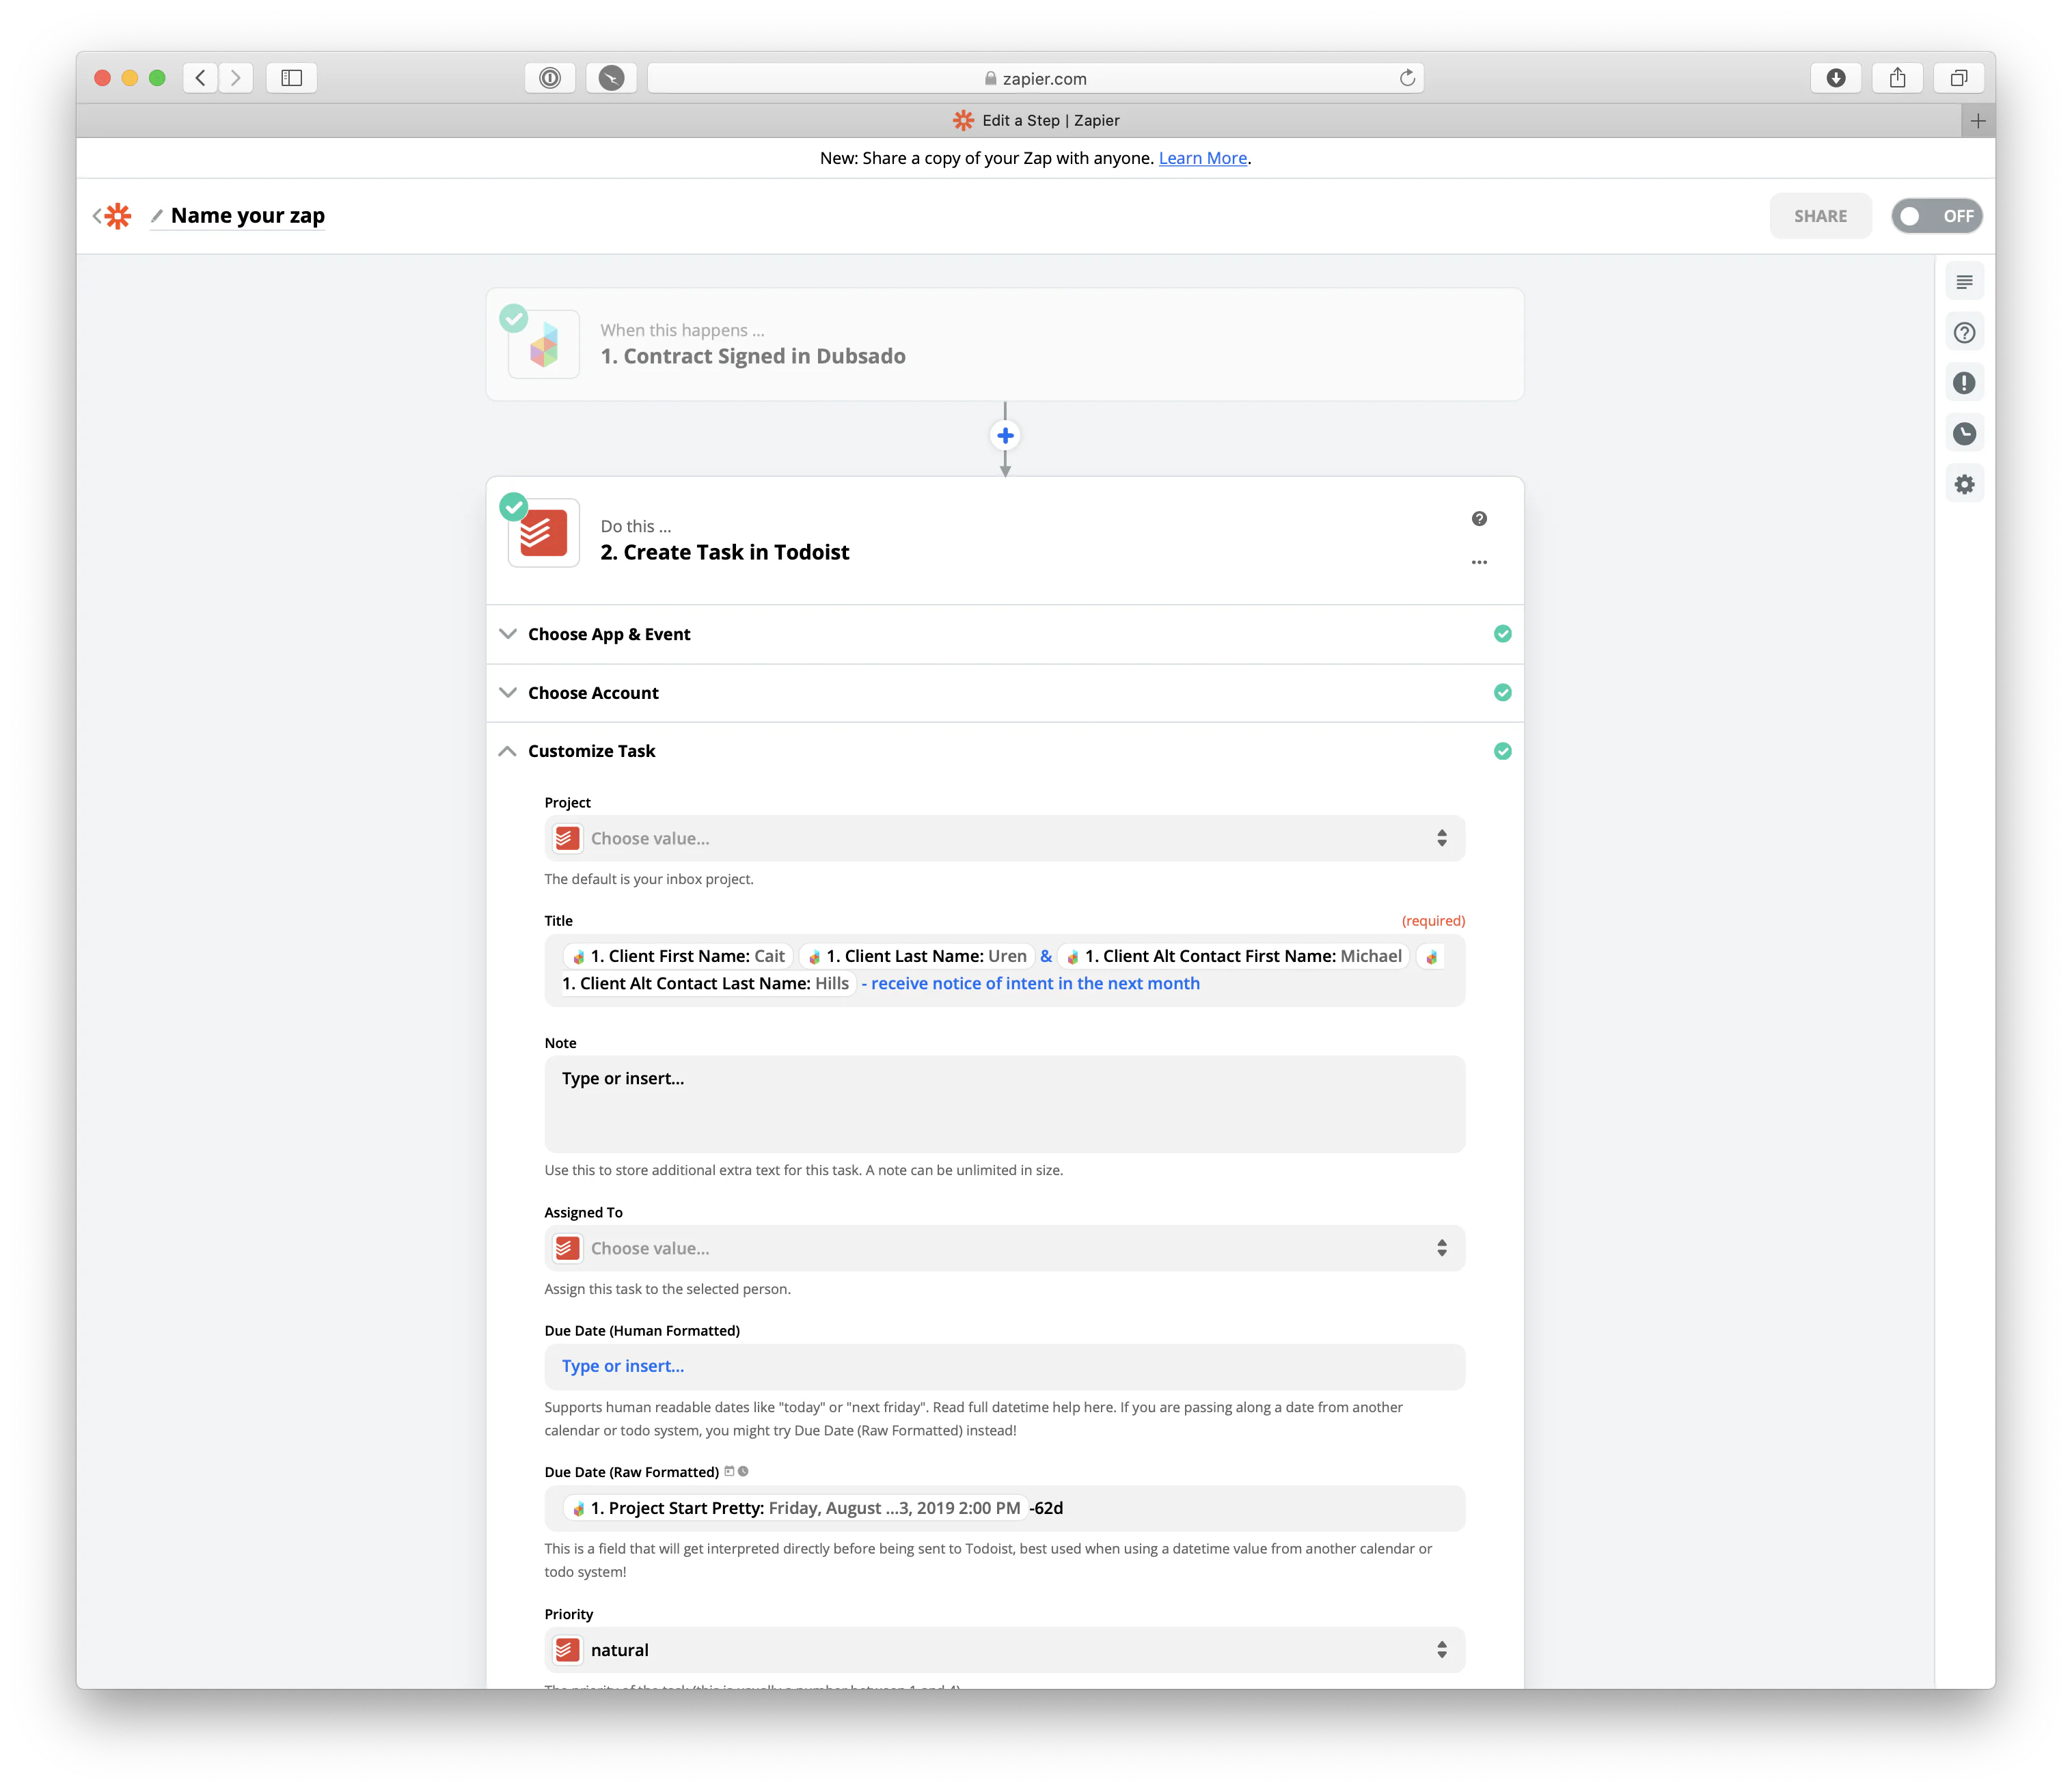Screen dimensions: 2072x1790
Task: Collapse the Customize Task section
Action: click(1005, 751)
